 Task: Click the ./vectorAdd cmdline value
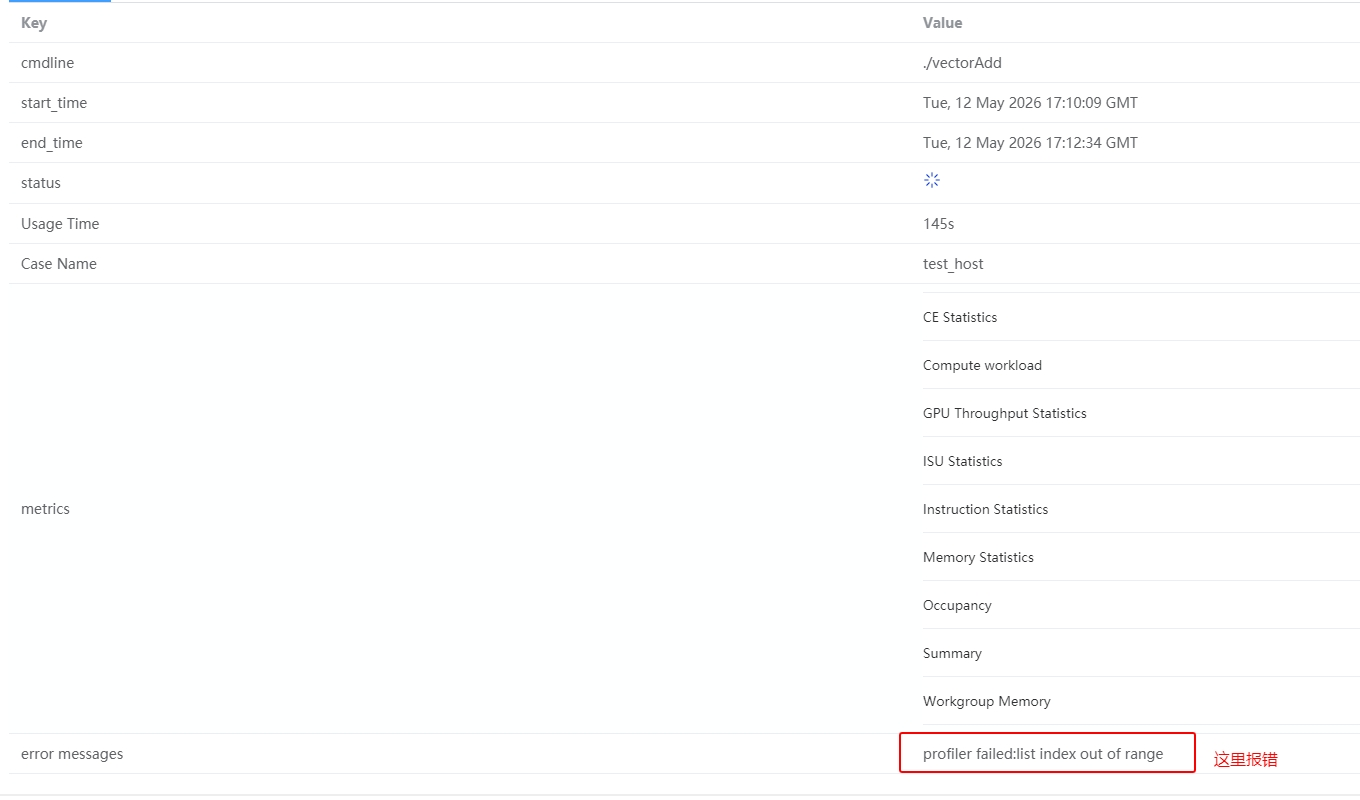(x=962, y=63)
